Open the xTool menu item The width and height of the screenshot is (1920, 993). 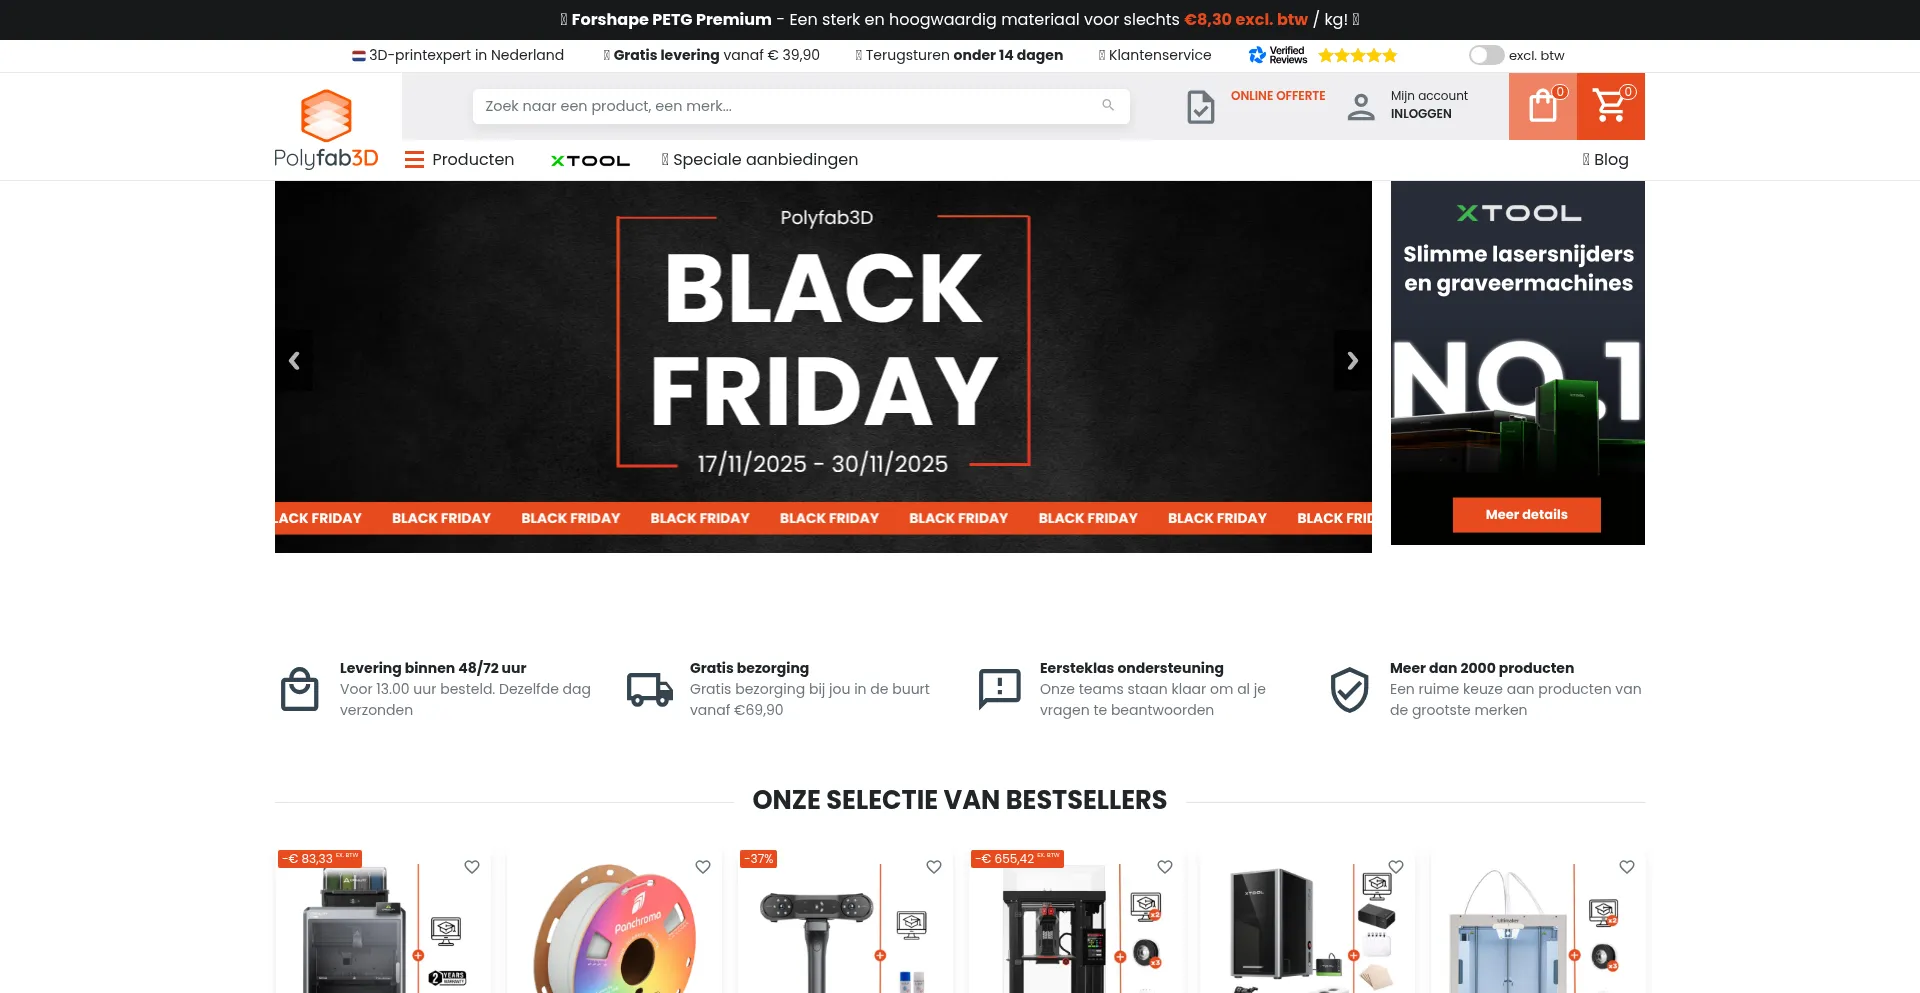click(590, 160)
